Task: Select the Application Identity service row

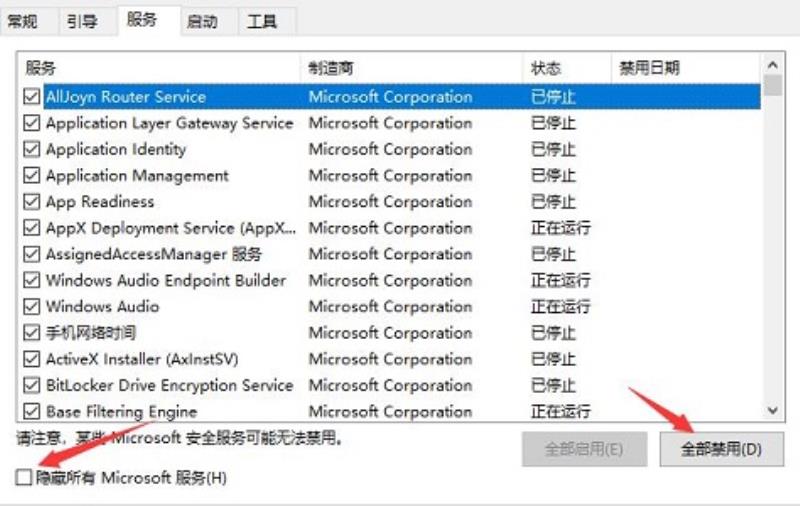Action: (392, 149)
